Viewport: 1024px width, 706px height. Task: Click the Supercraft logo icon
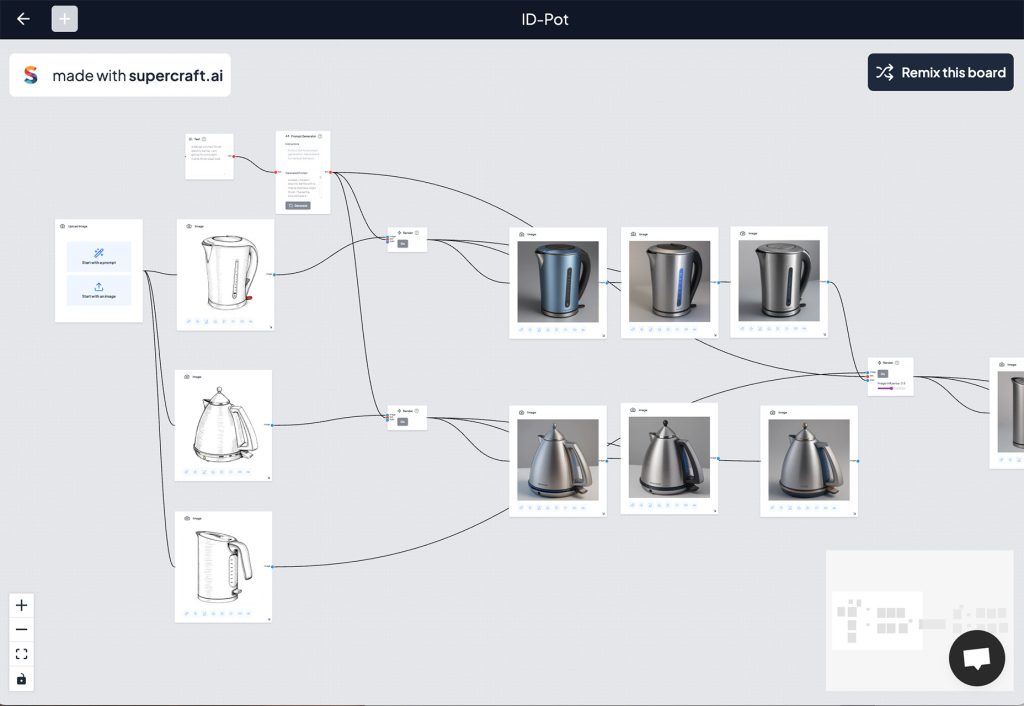tap(31, 75)
